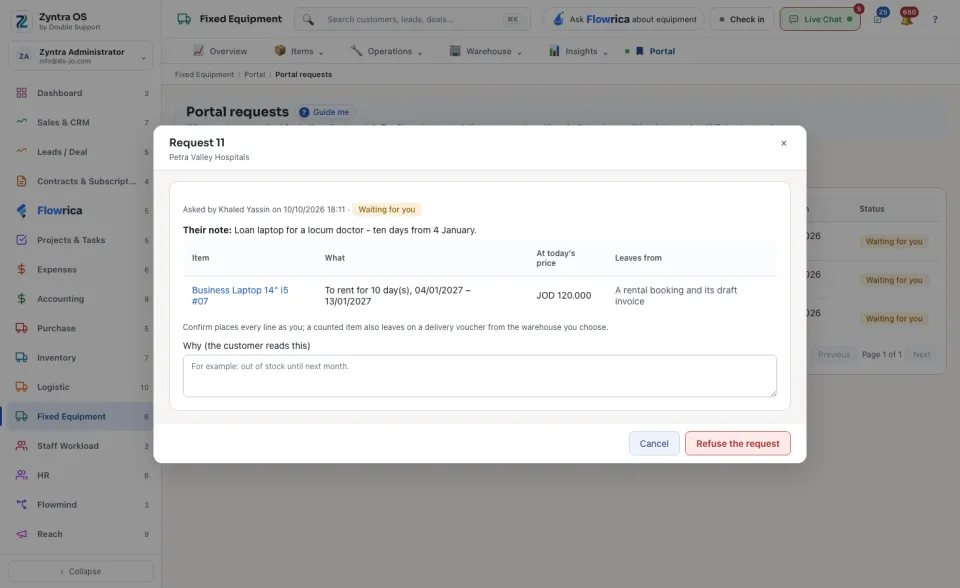Select the Inventory sidebar icon
This screenshot has height=588, width=960.
[21, 357]
